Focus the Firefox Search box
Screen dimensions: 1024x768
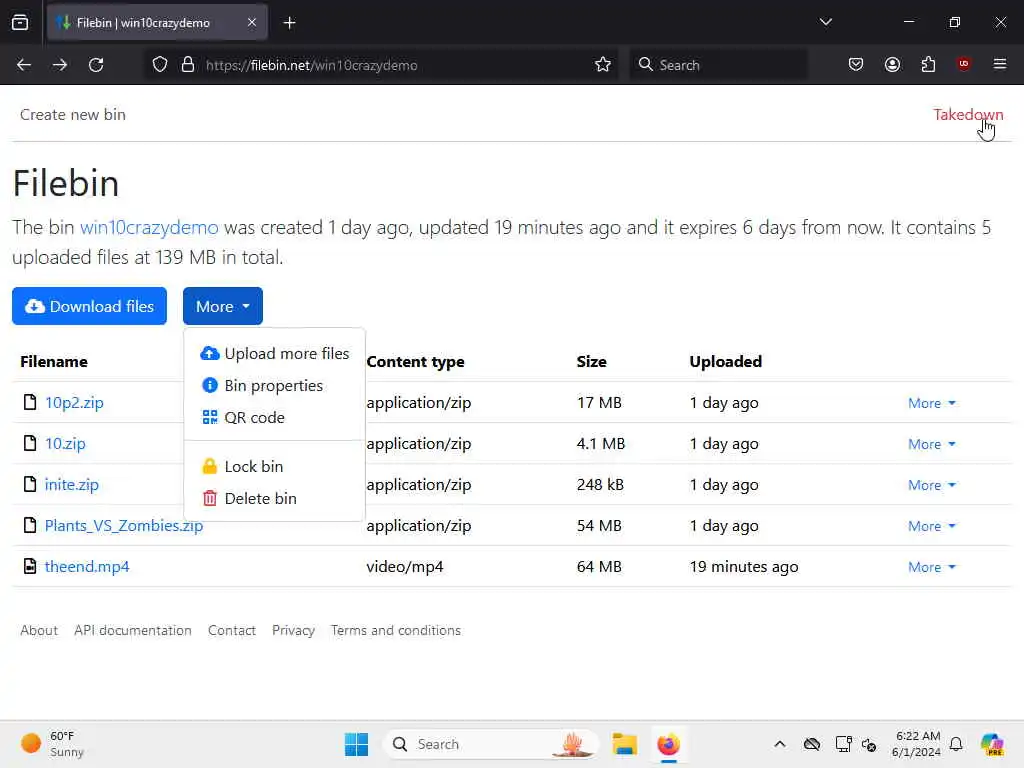[718, 65]
